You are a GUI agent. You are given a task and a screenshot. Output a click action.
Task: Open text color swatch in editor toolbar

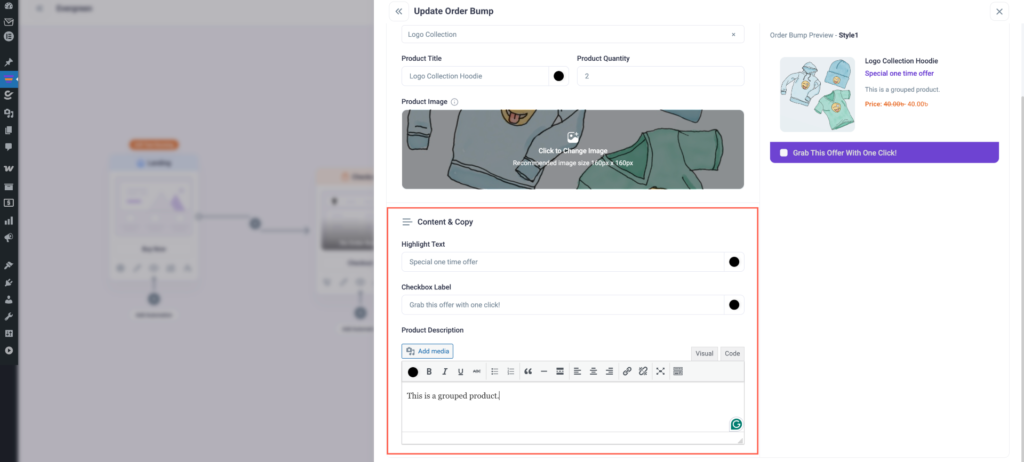coord(413,372)
